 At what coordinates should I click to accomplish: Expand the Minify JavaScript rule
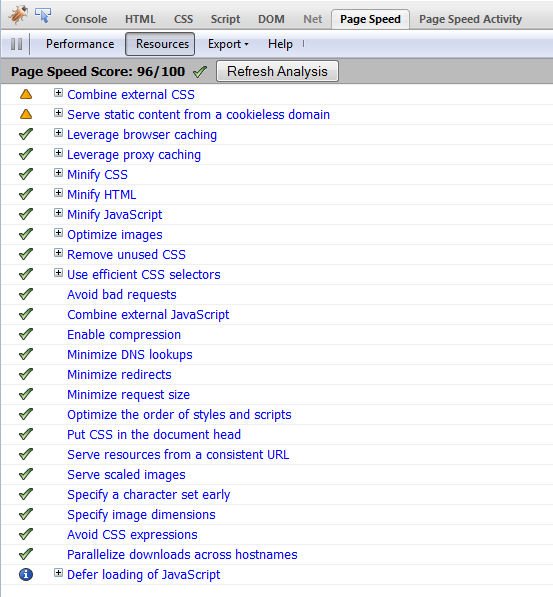point(58,212)
